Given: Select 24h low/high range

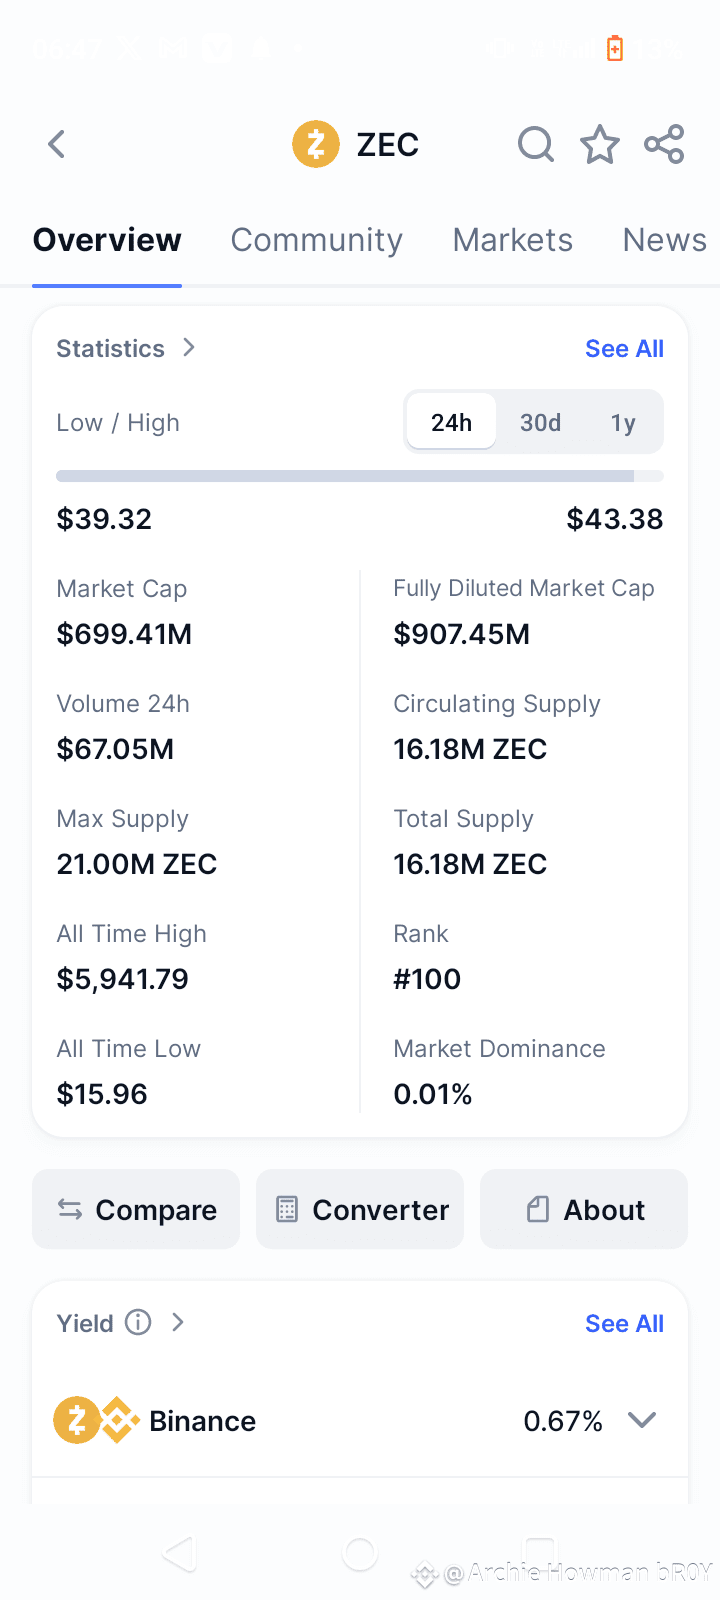Looking at the screenshot, I should click(x=452, y=422).
